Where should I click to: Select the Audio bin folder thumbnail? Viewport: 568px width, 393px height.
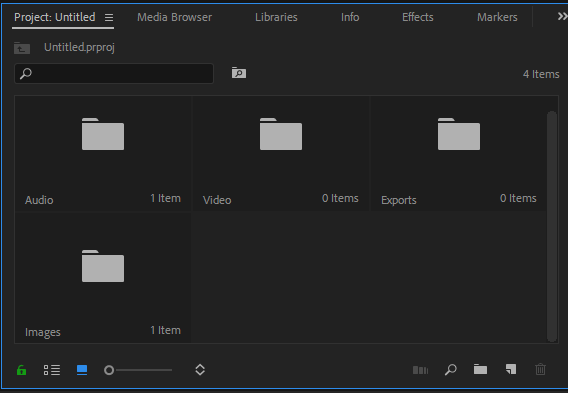point(103,134)
